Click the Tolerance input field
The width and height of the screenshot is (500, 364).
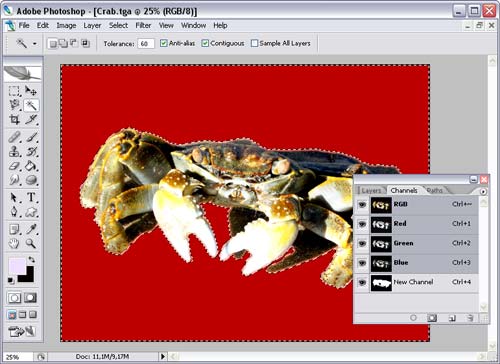146,44
